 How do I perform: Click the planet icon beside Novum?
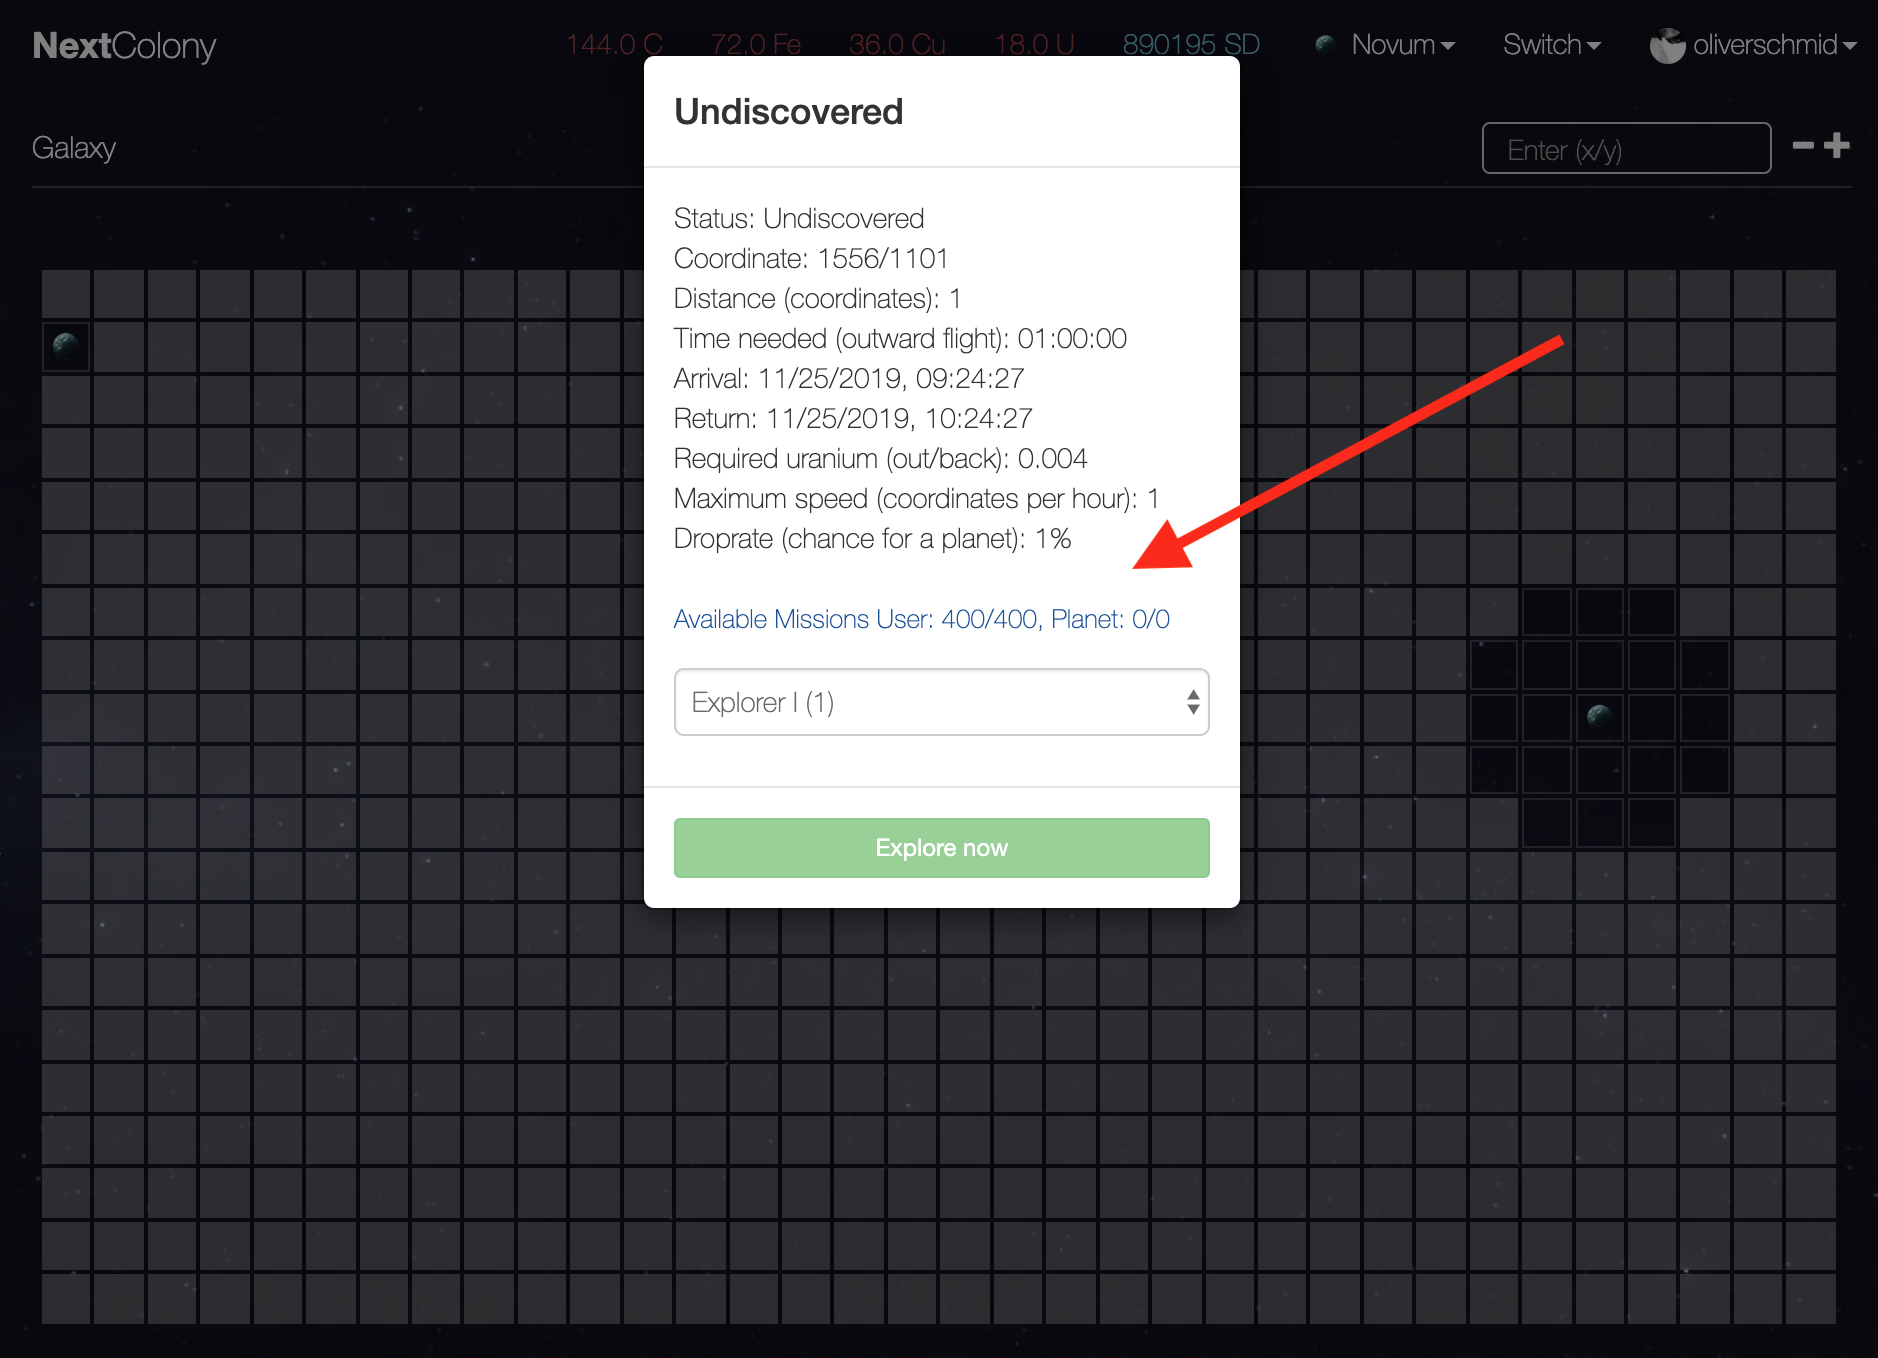tap(1326, 44)
